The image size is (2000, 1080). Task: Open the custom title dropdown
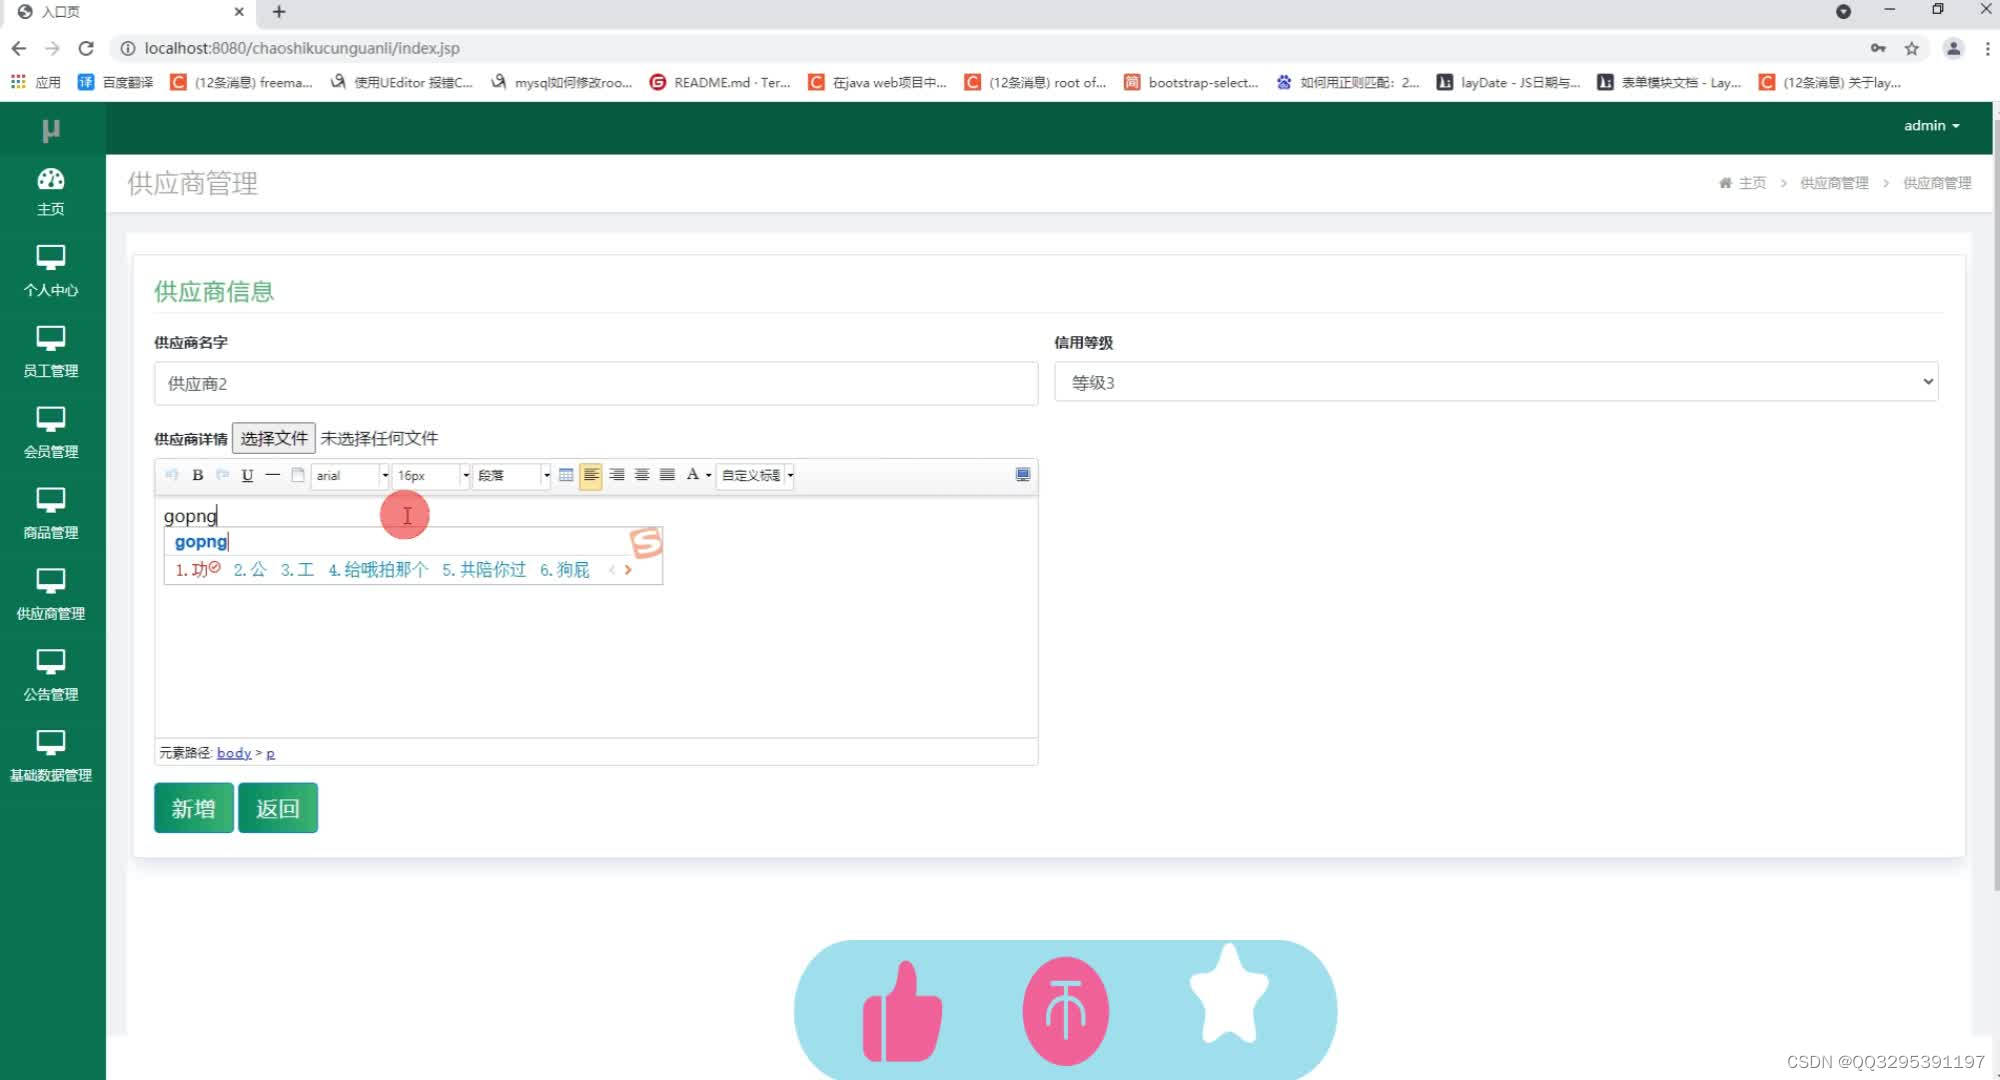[756, 475]
